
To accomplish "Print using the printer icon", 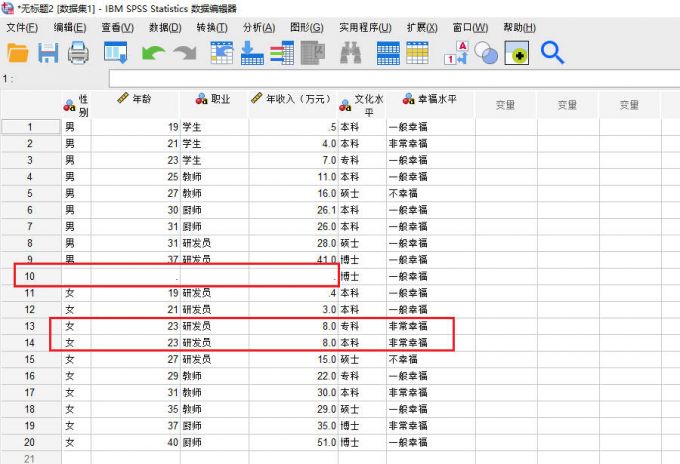I will tap(78, 53).
